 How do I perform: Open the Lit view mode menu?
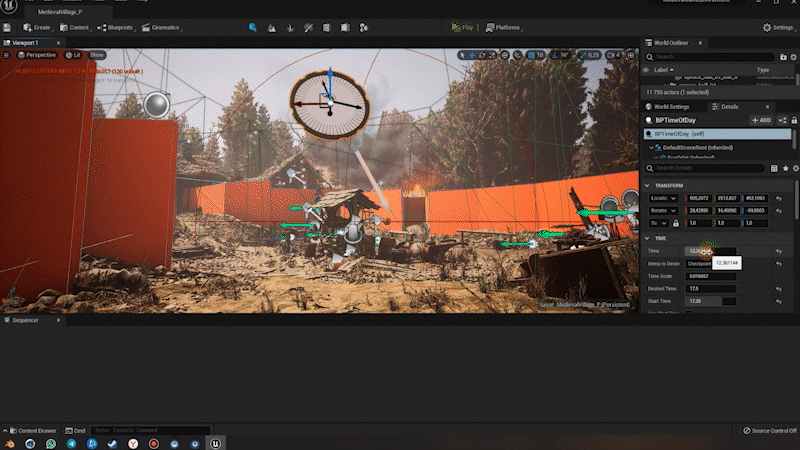(73, 55)
